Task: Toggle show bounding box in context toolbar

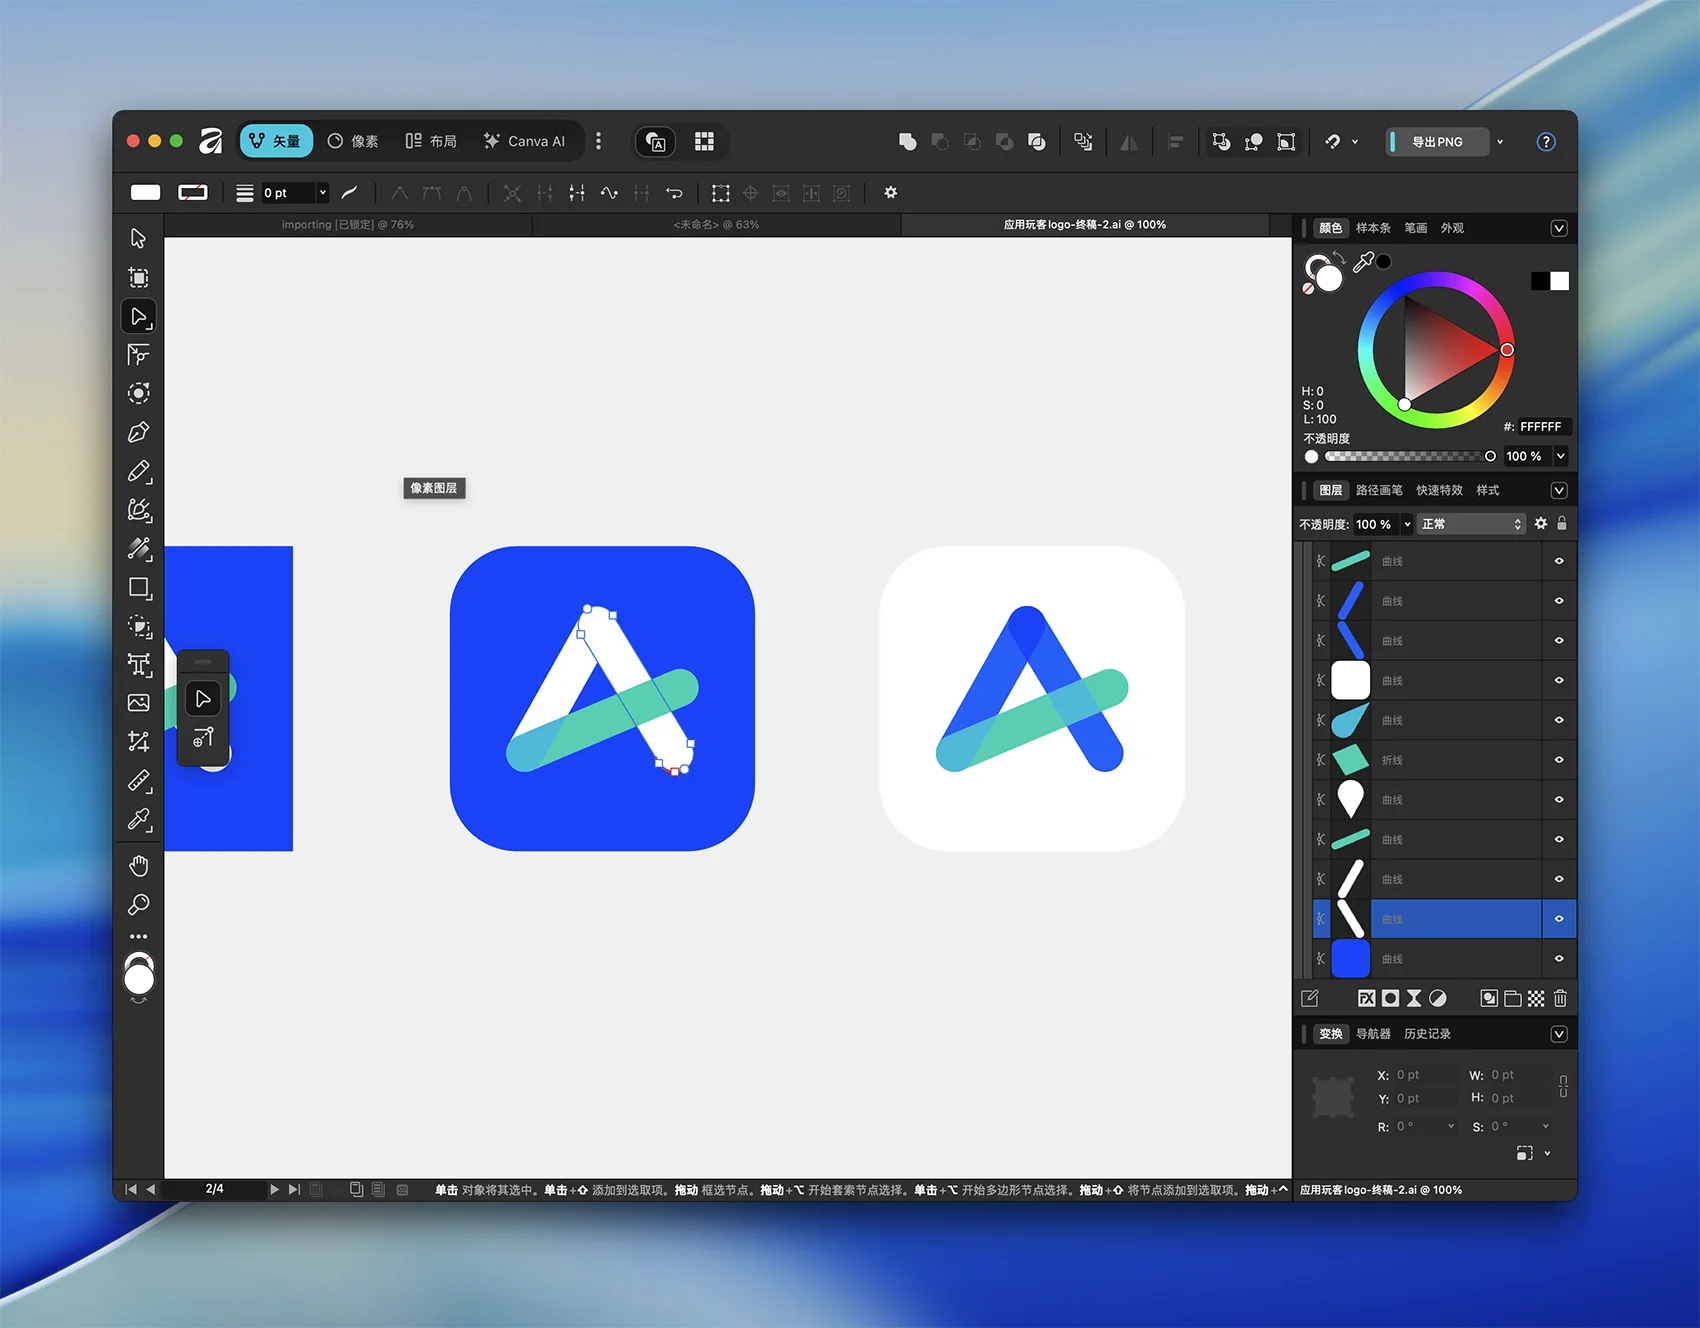Action: [720, 193]
